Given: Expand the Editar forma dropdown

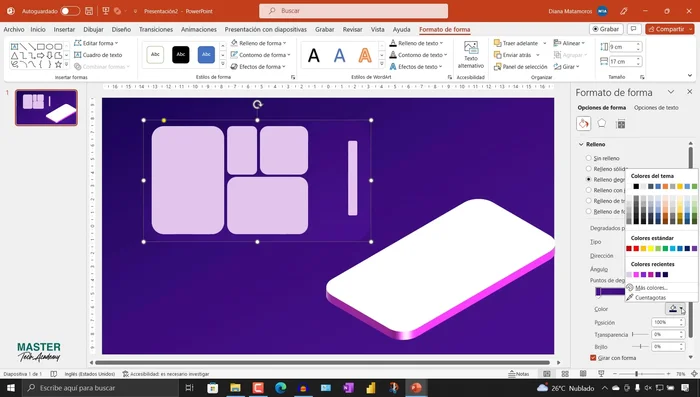Looking at the screenshot, I should [96, 43].
